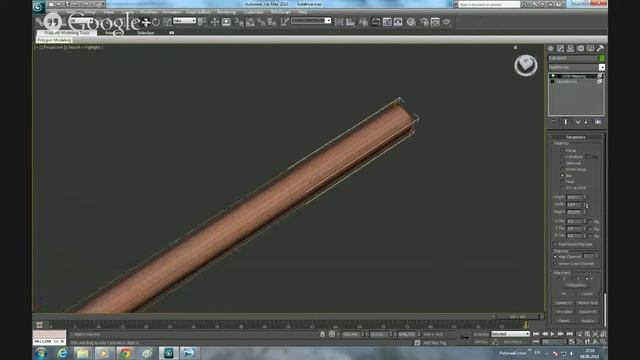Adjust the Map Channel spinner

(597, 256)
